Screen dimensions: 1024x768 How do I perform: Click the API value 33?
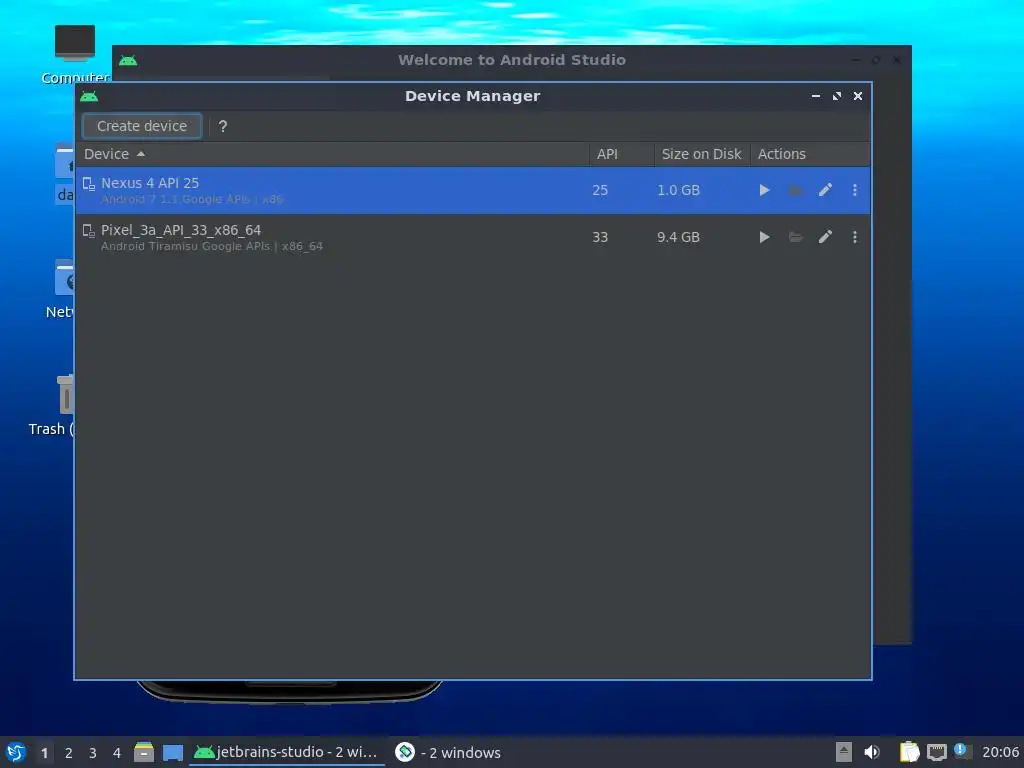point(600,237)
